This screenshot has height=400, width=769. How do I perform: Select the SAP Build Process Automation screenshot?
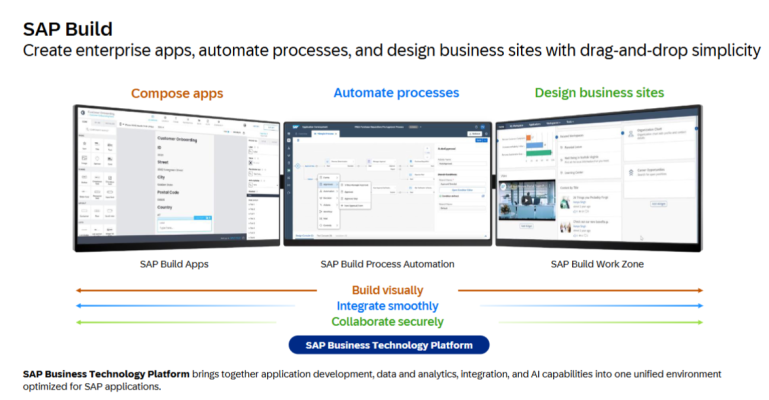tap(387, 184)
